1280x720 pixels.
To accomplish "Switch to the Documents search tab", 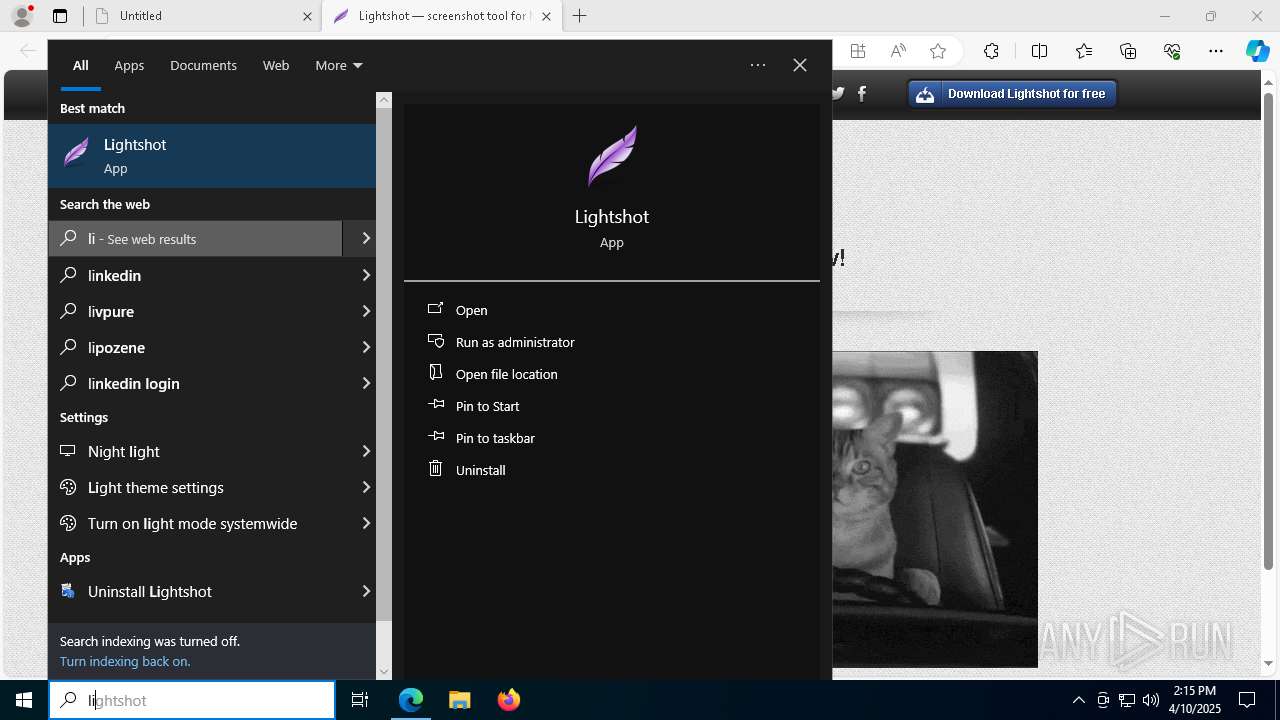I will pos(203,65).
